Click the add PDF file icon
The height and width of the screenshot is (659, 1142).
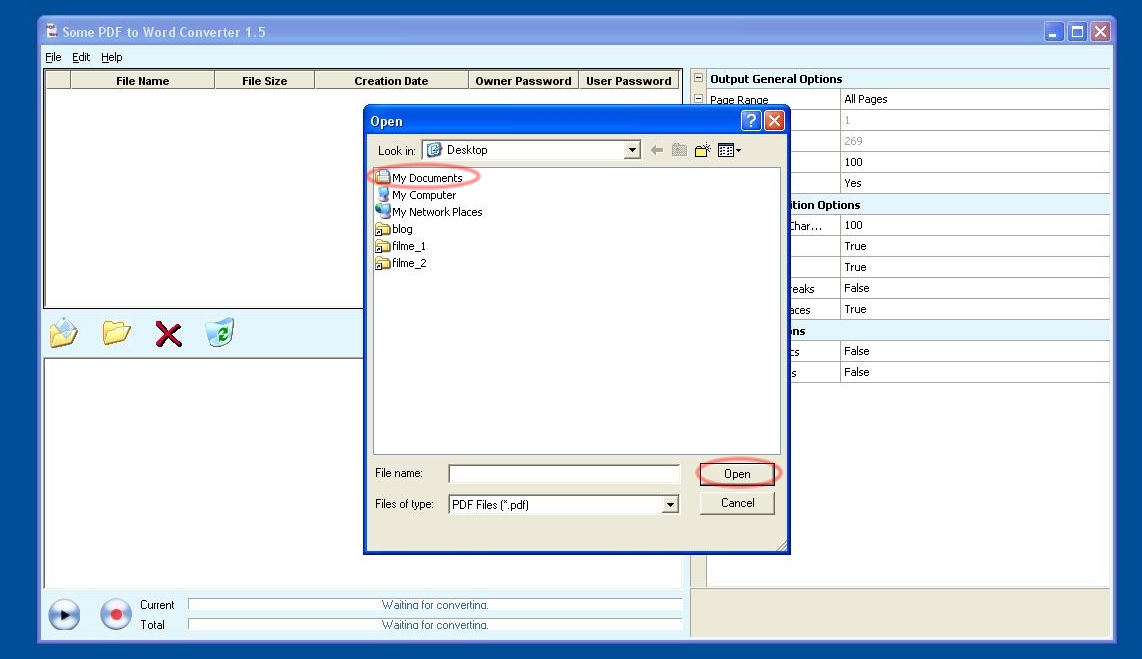coord(63,333)
